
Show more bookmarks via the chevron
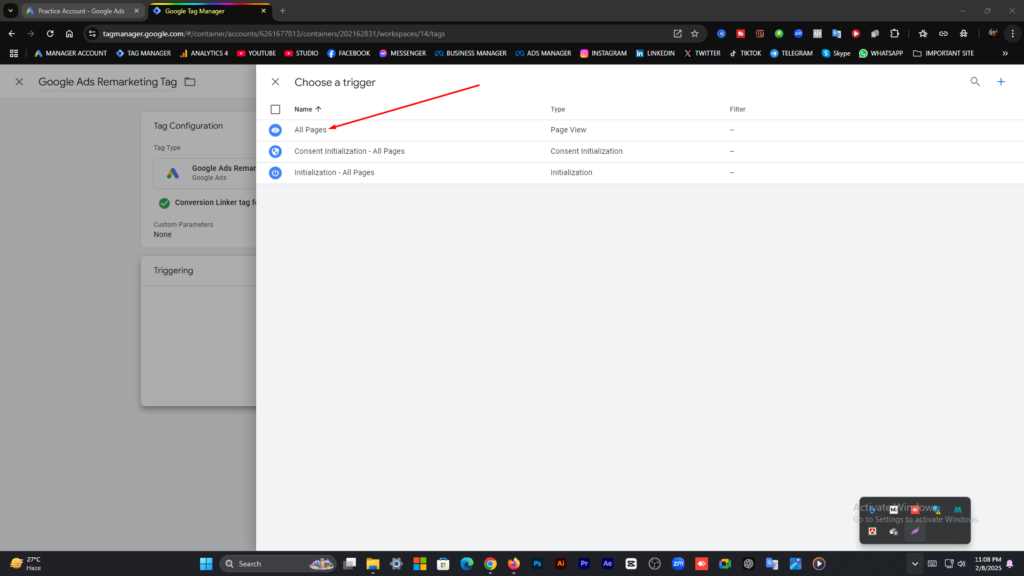point(1005,54)
